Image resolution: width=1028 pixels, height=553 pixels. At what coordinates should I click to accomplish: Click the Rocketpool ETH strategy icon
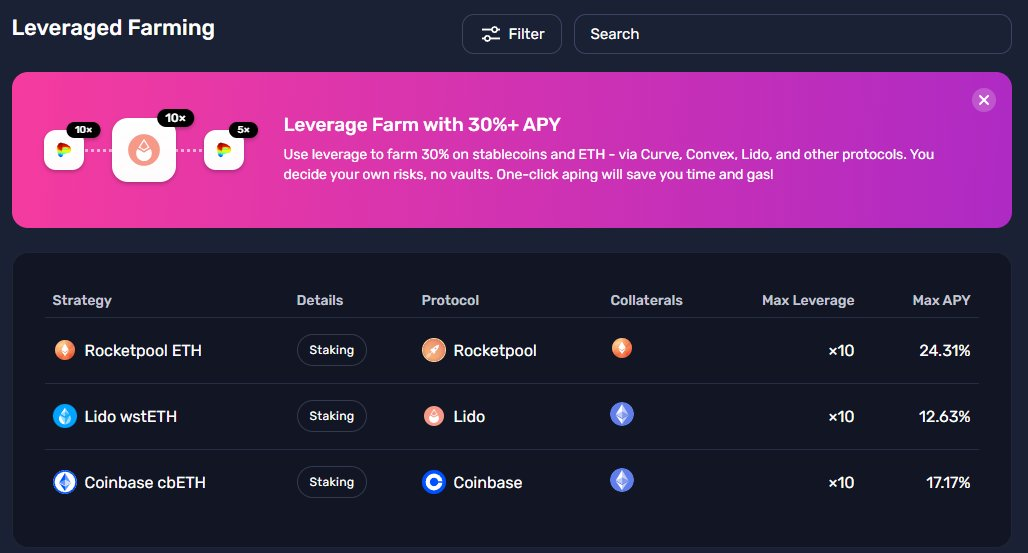tap(65, 350)
